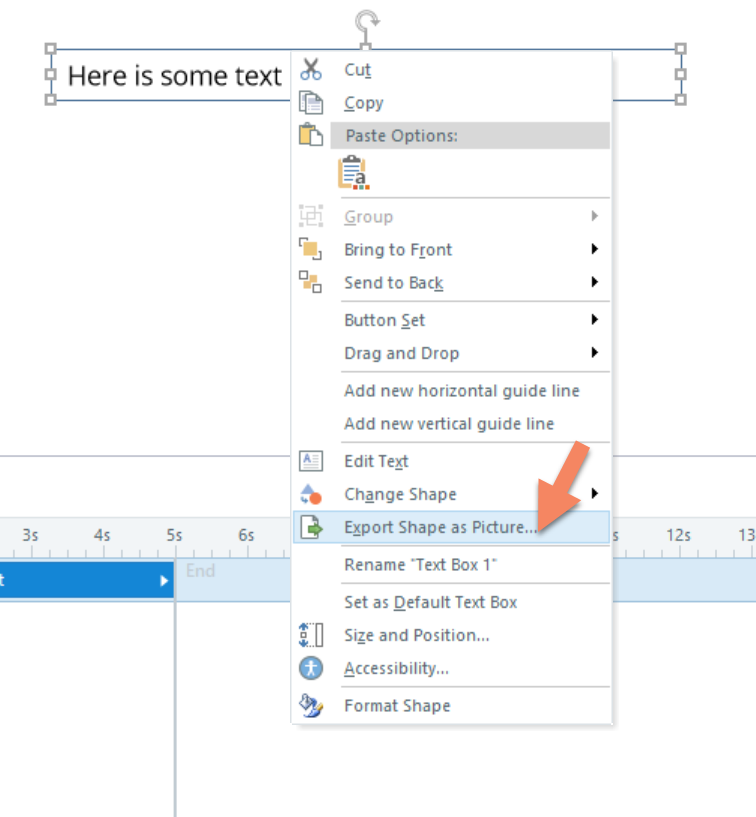The image size is (756, 817).
Task: Click the rotation handle above the text box
Action: click(x=366, y=21)
